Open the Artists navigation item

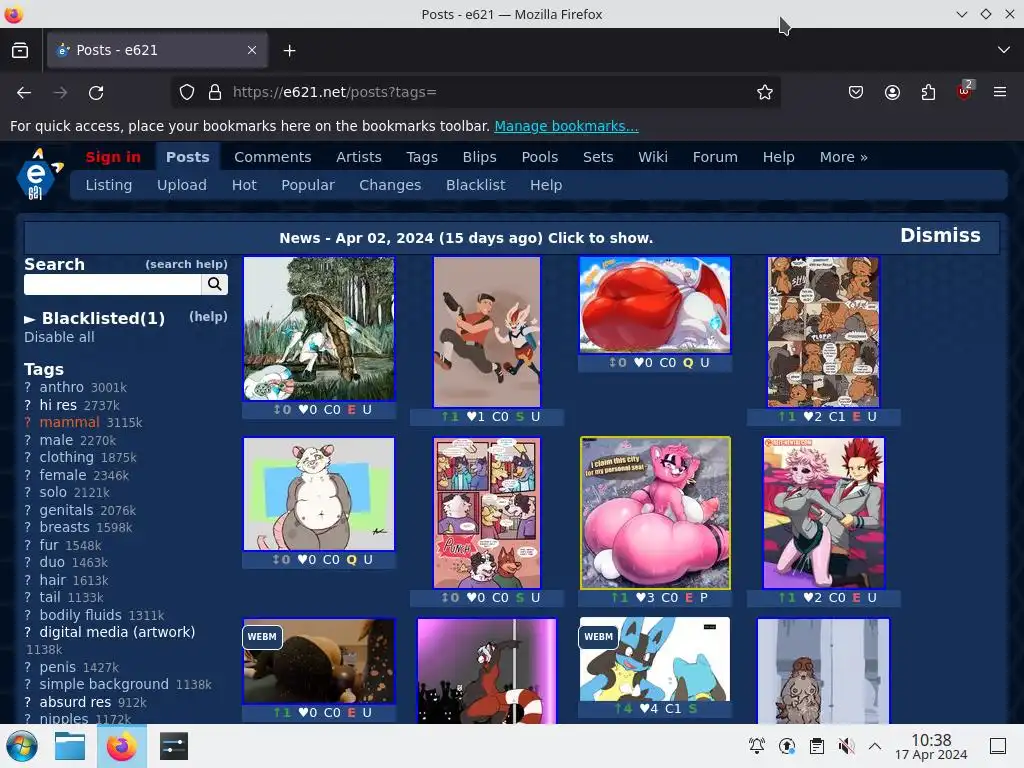tap(359, 157)
